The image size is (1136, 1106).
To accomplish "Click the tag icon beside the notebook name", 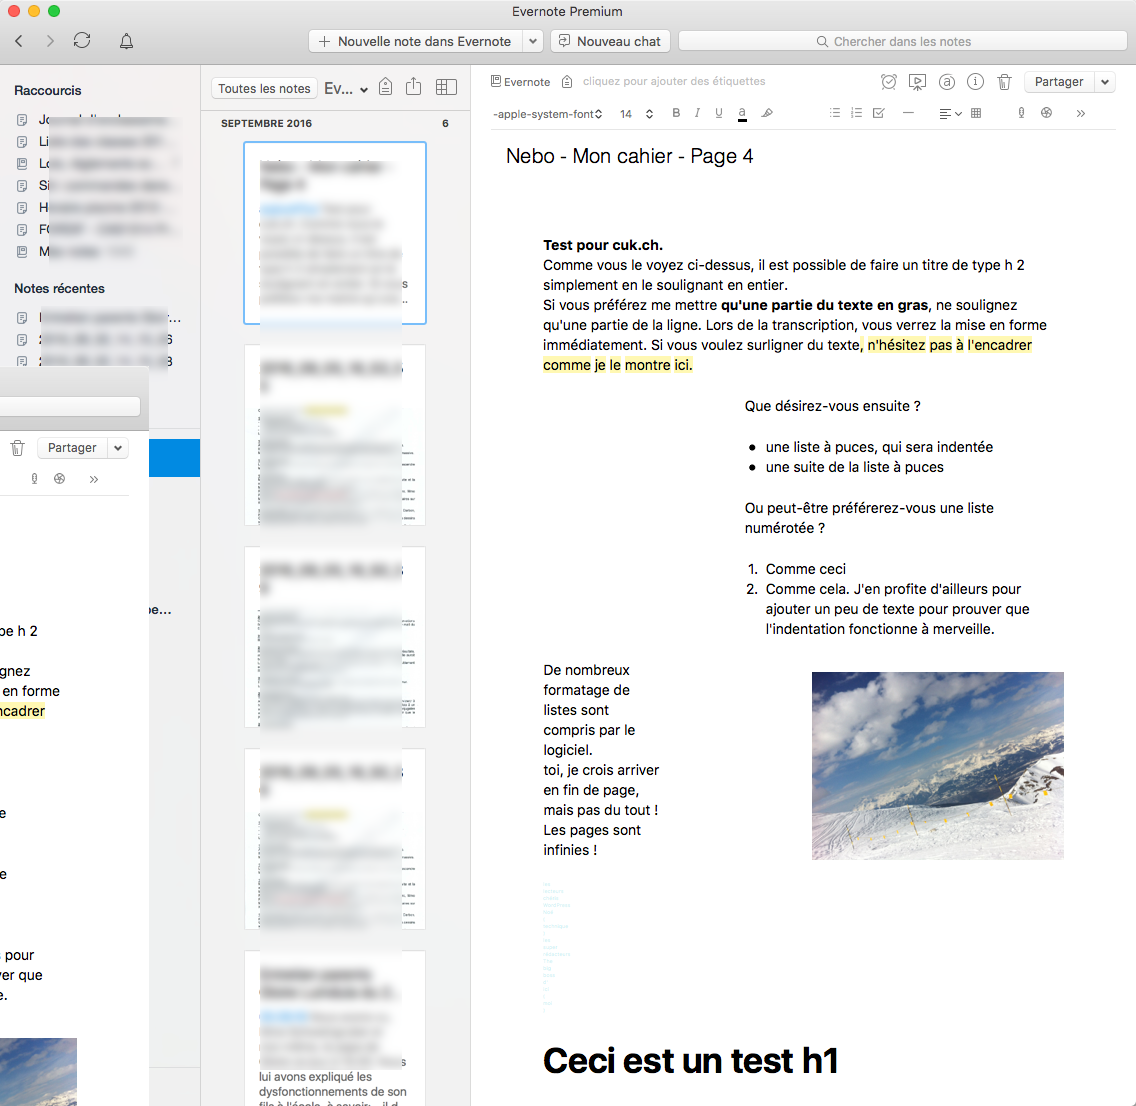I will click(x=567, y=82).
